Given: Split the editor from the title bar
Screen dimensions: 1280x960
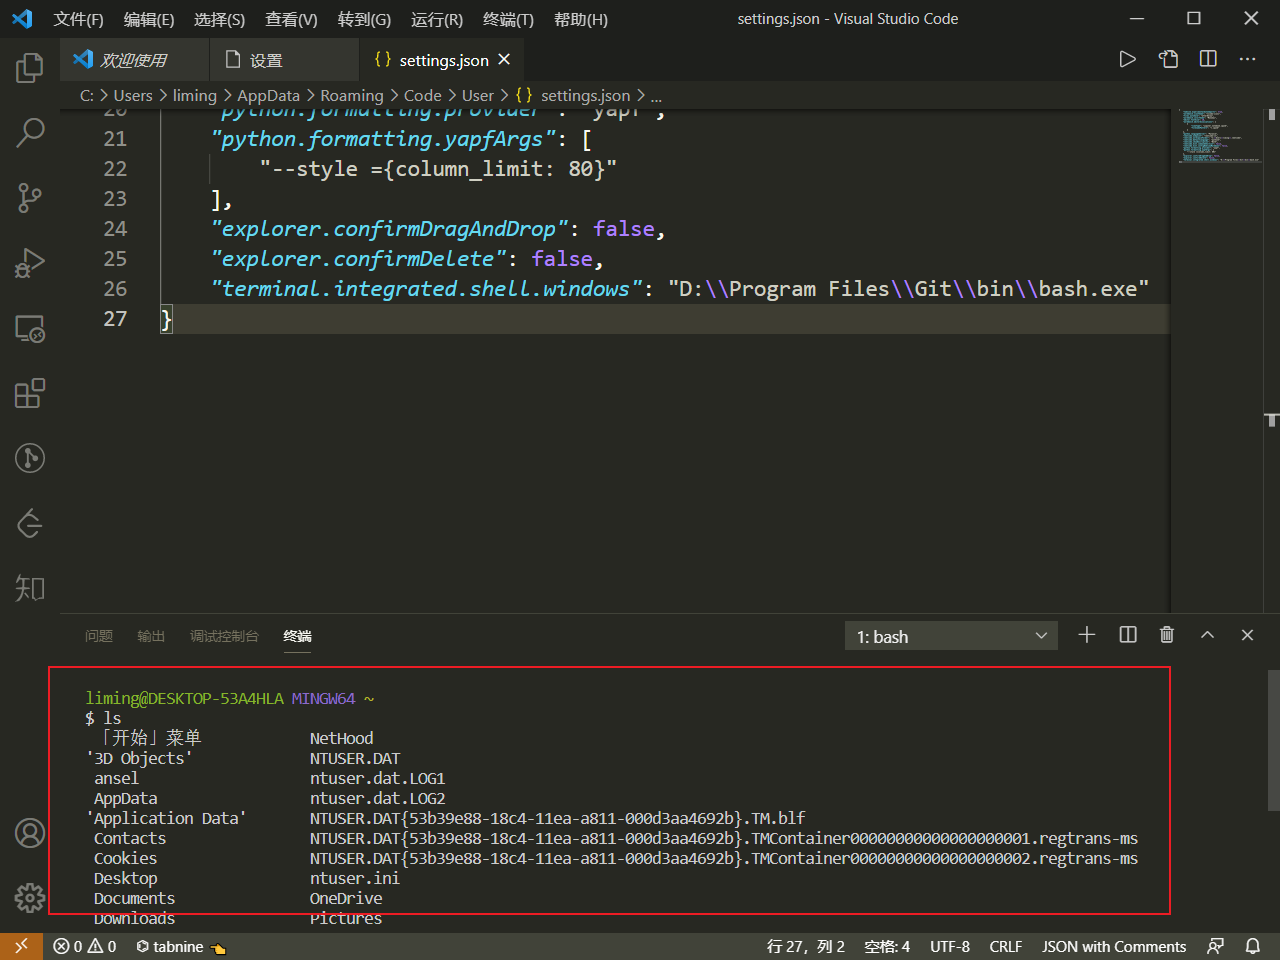Looking at the screenshot, I should tap(1207, 59).
